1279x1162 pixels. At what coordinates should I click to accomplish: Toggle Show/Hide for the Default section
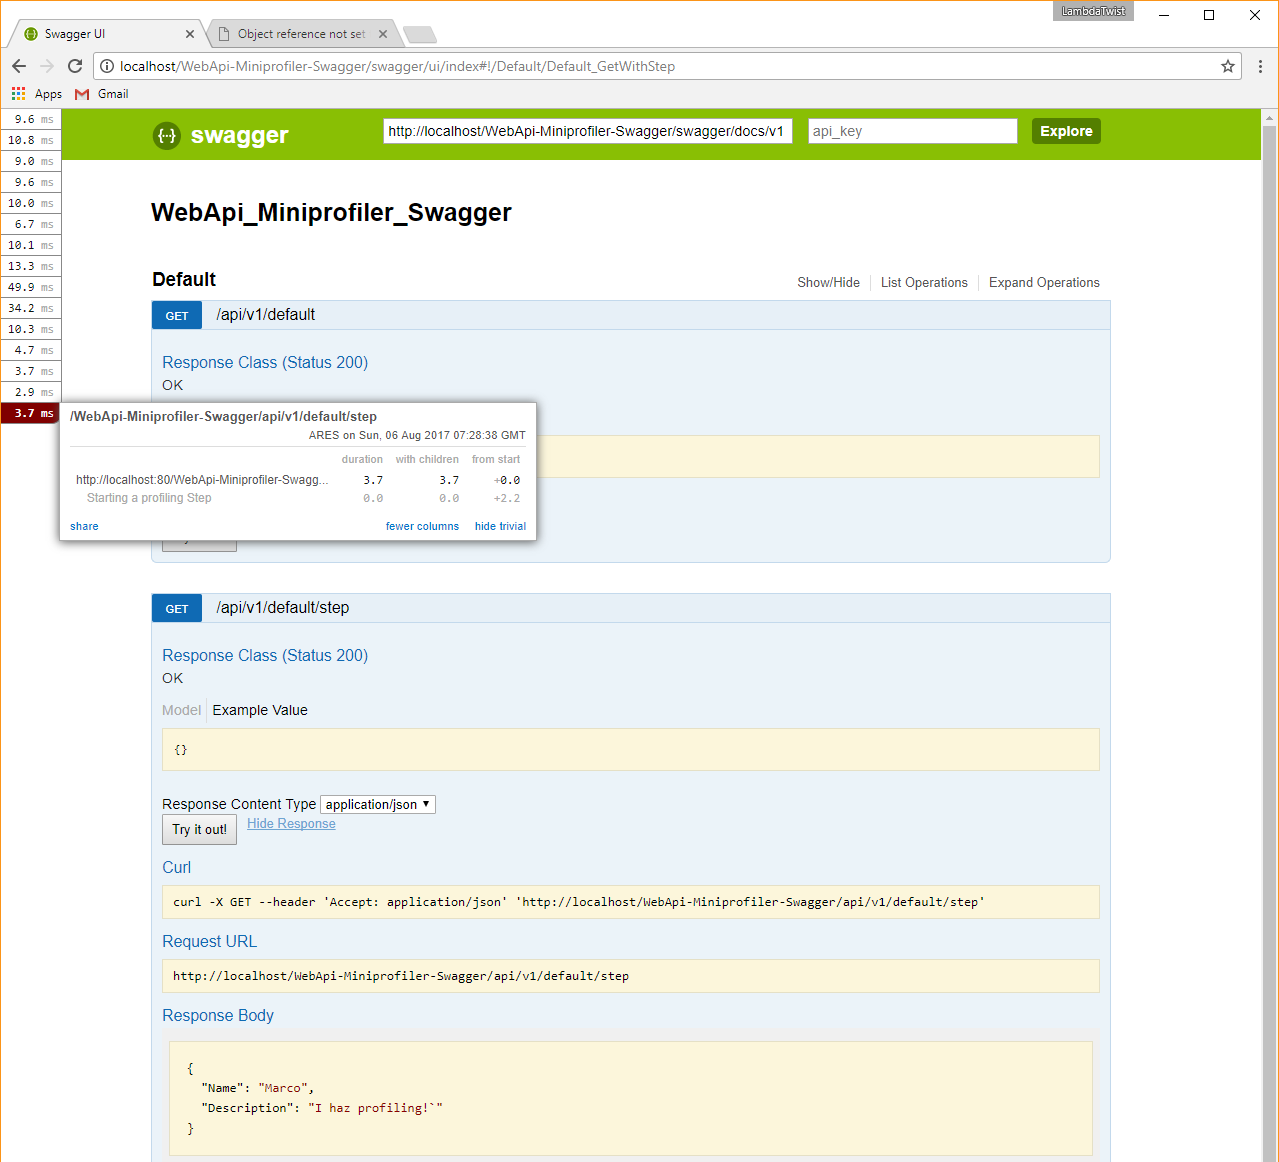tap(828, 282)
